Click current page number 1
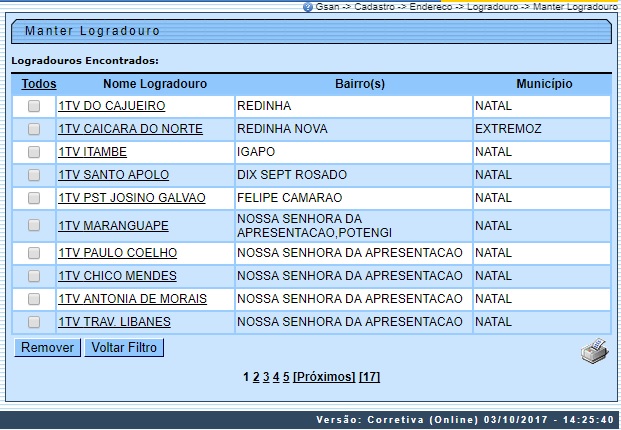Viewport: 621px width, 430px height. pos(246,377)
